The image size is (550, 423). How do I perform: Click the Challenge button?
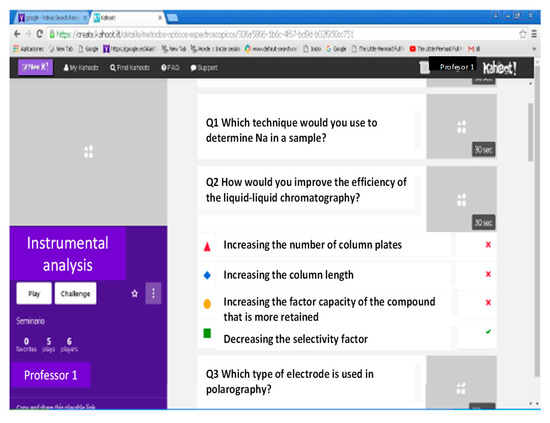[x=75, y=293]
